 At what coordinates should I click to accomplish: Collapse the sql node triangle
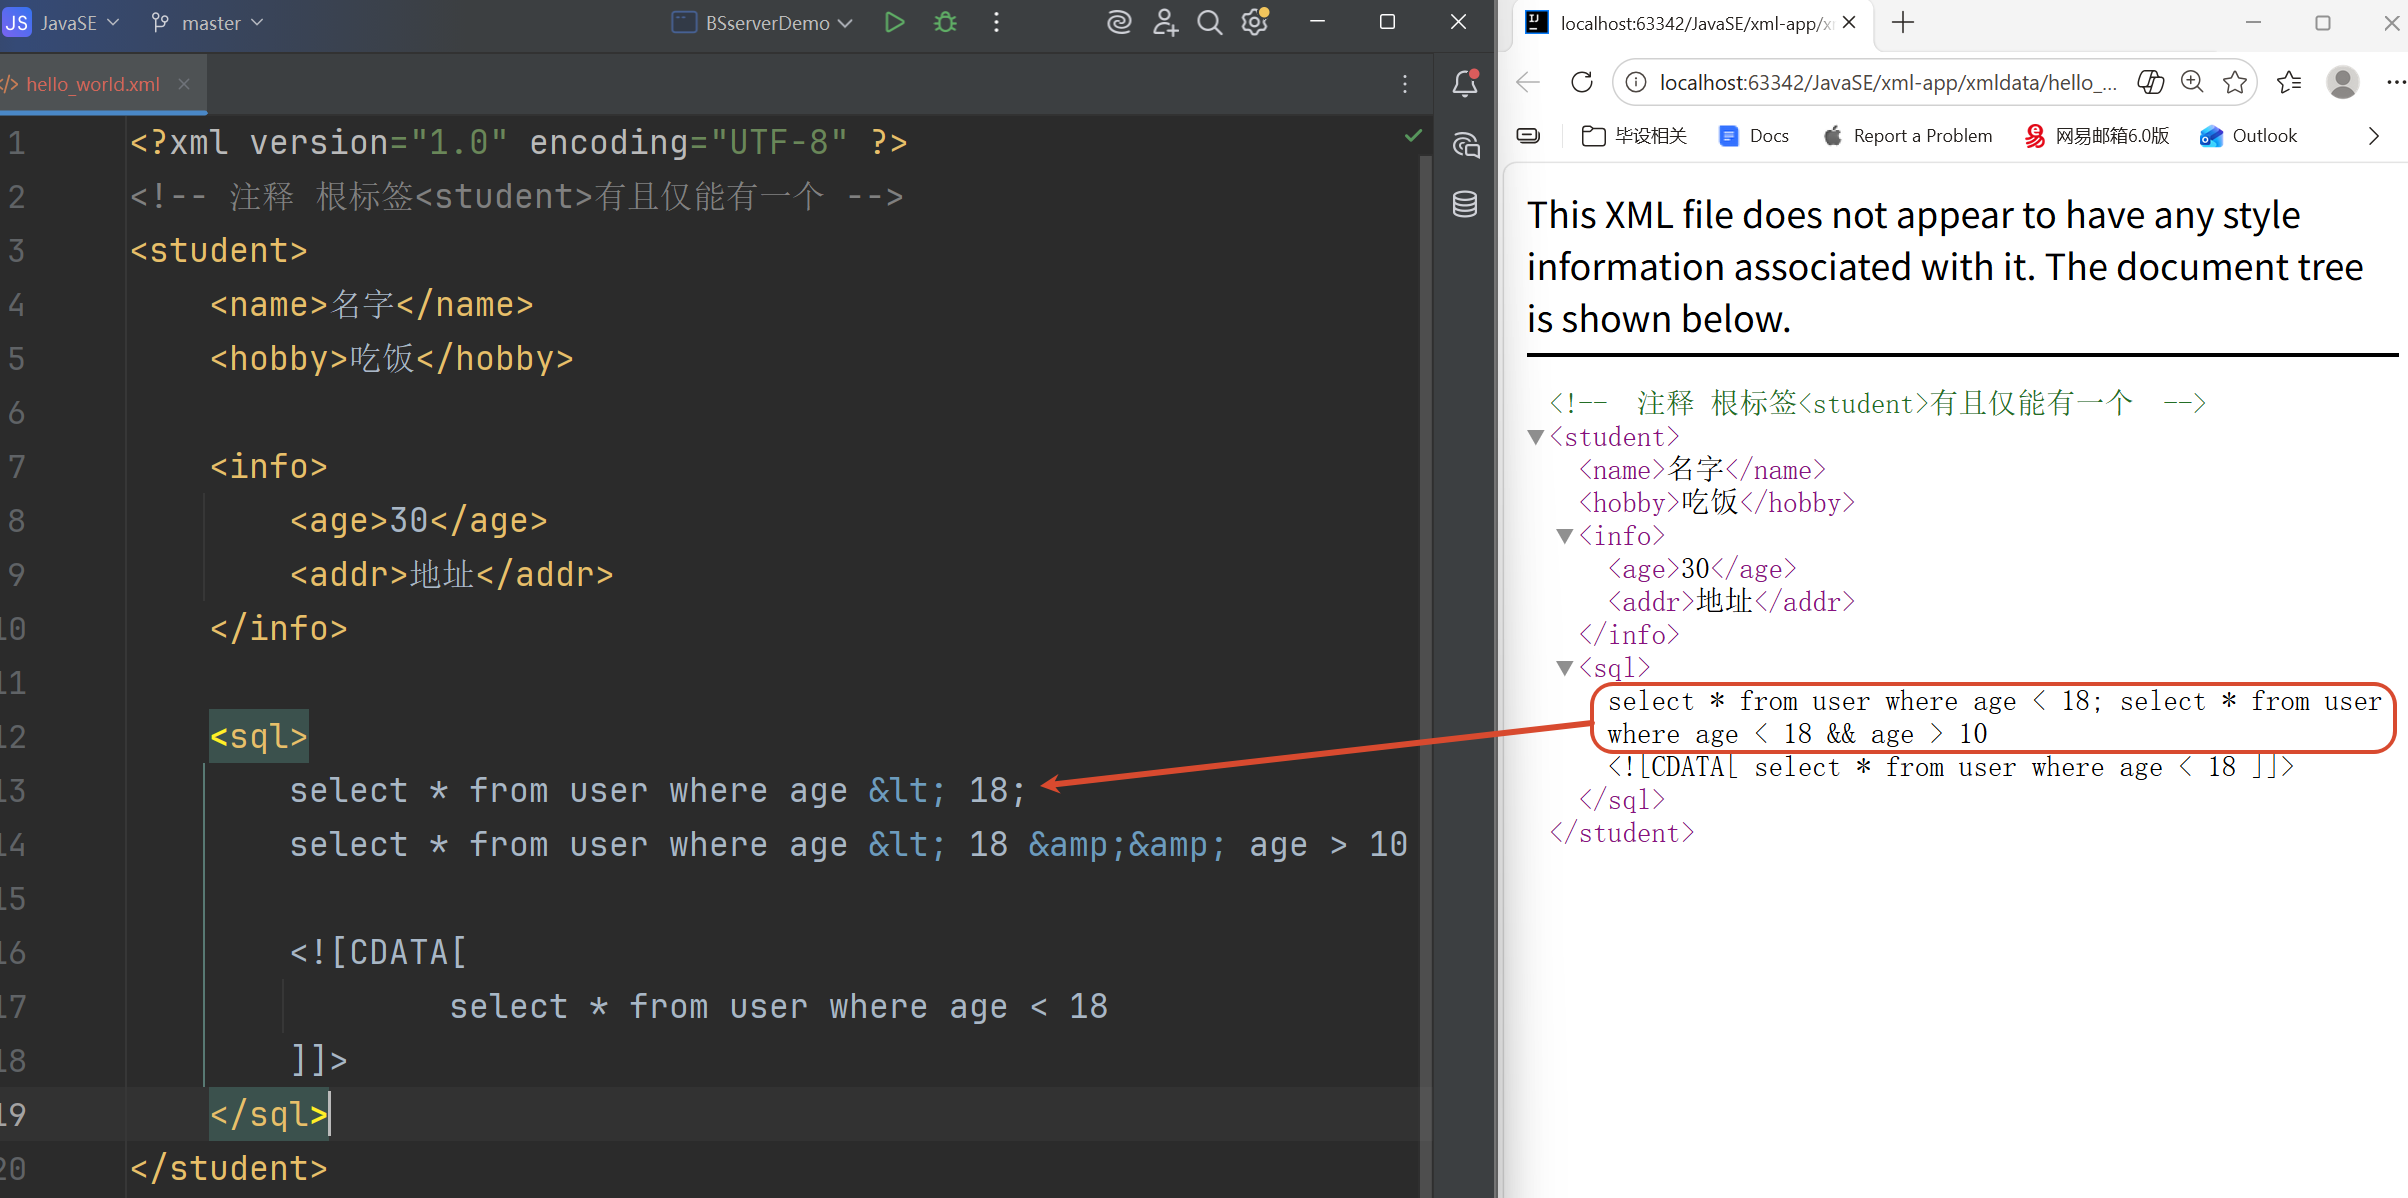coord(1565,668)
